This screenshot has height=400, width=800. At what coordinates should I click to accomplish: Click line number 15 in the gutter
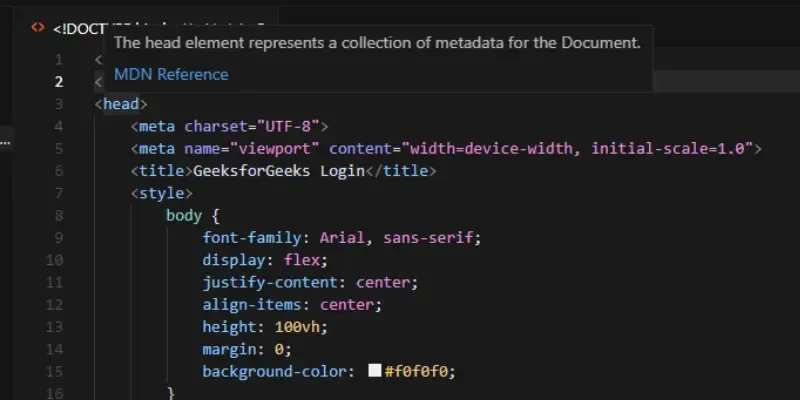[x=56, y=371]
